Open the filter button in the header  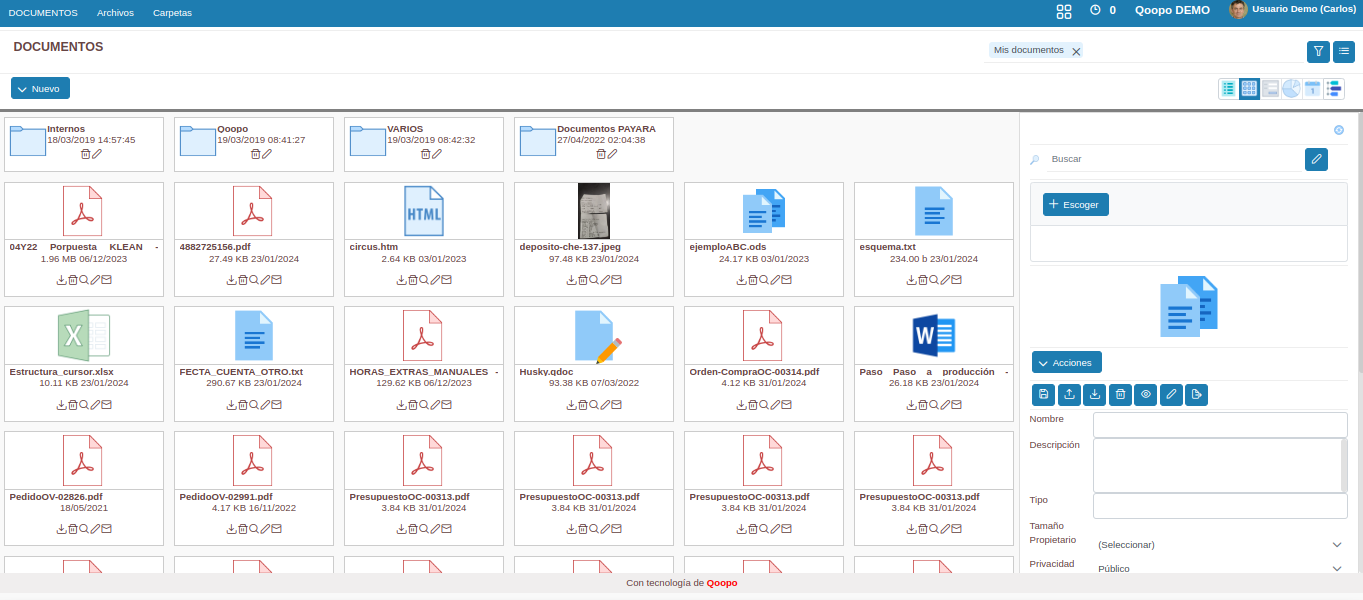click(x=1318, y=51)
